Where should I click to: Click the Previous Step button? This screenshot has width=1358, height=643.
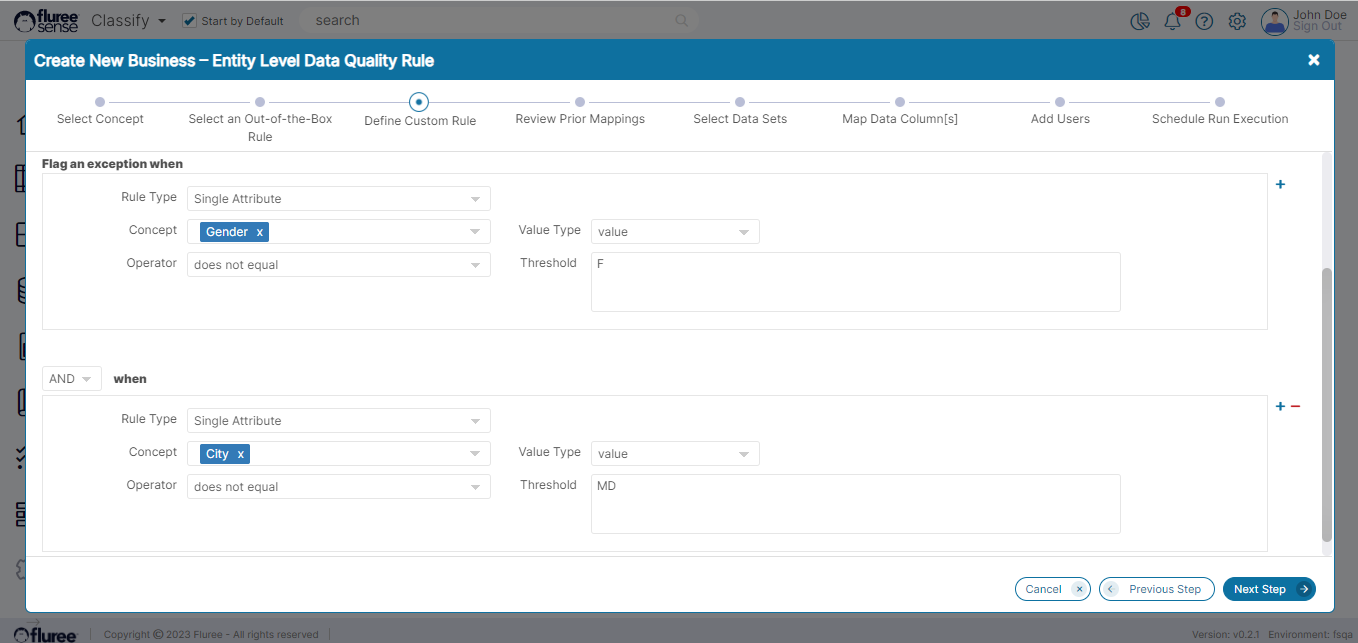point(1156,589)
